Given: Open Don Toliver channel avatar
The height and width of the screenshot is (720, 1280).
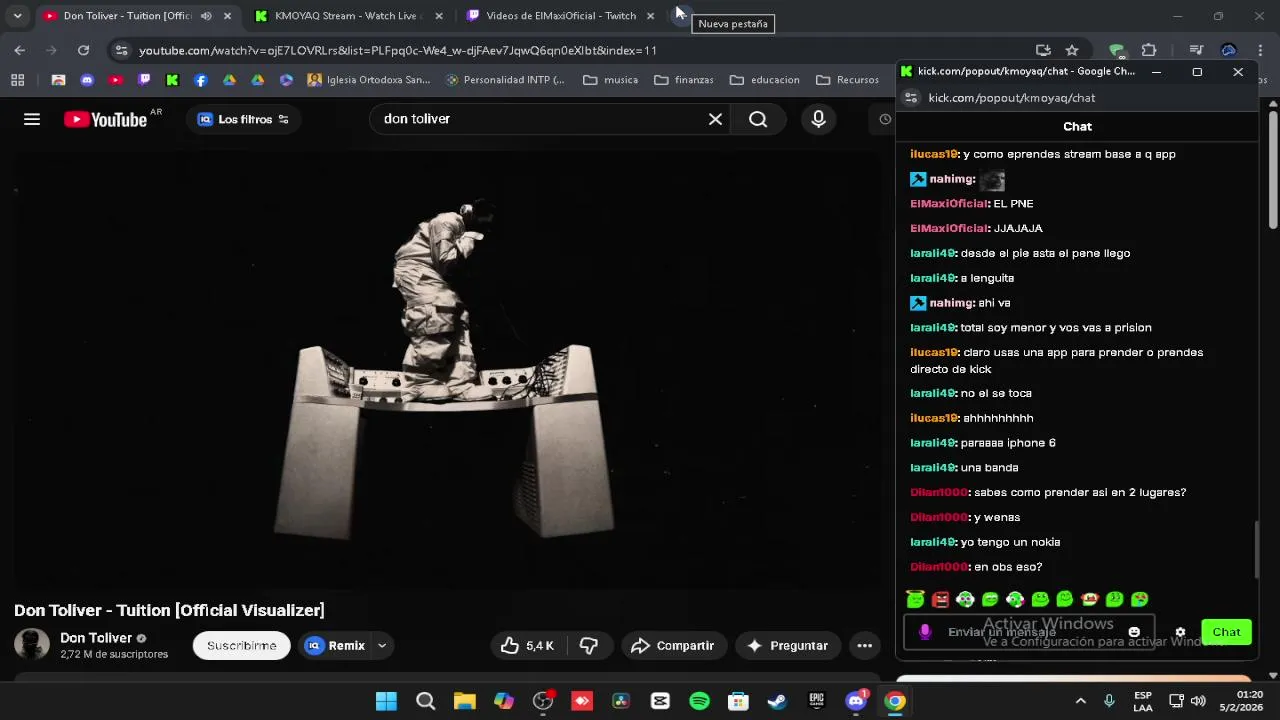Looking at the screenshot, I should (31, 645).
